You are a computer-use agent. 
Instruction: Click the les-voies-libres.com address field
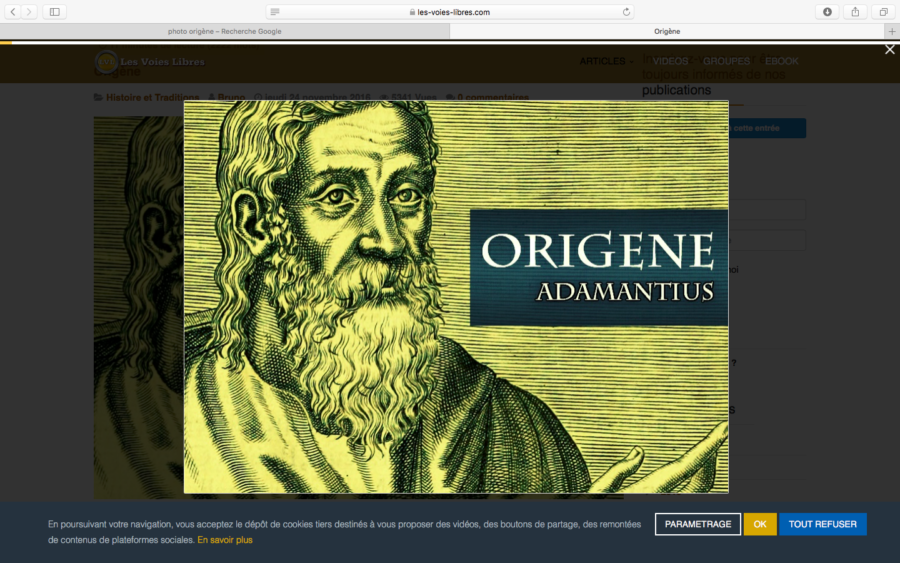(x=450, y=11)
